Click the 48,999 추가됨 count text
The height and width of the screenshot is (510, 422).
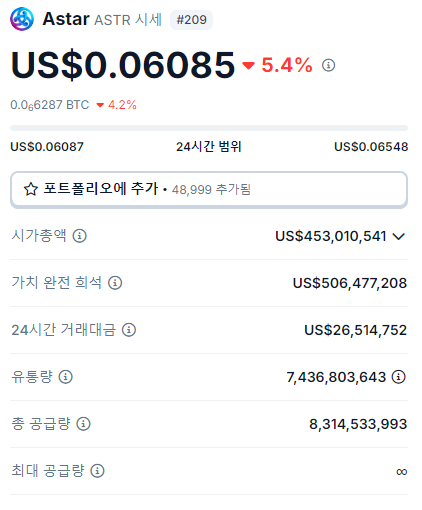[211, 190]
